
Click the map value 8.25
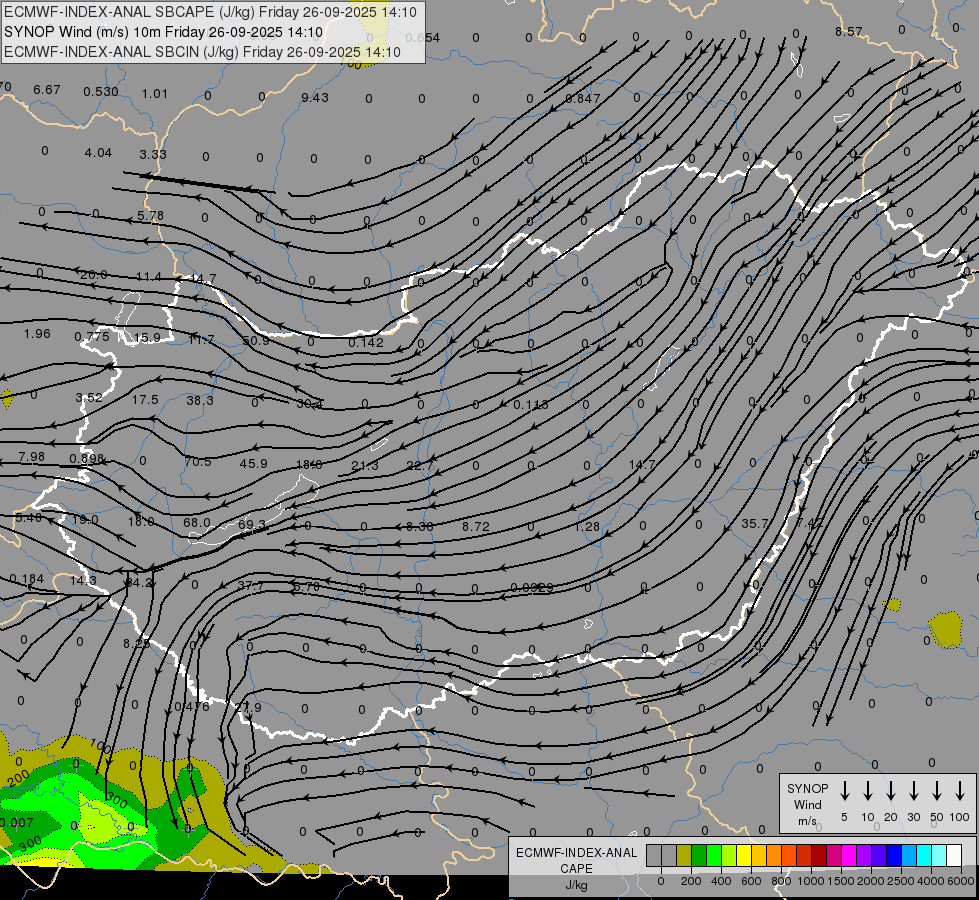pos(136,643)
